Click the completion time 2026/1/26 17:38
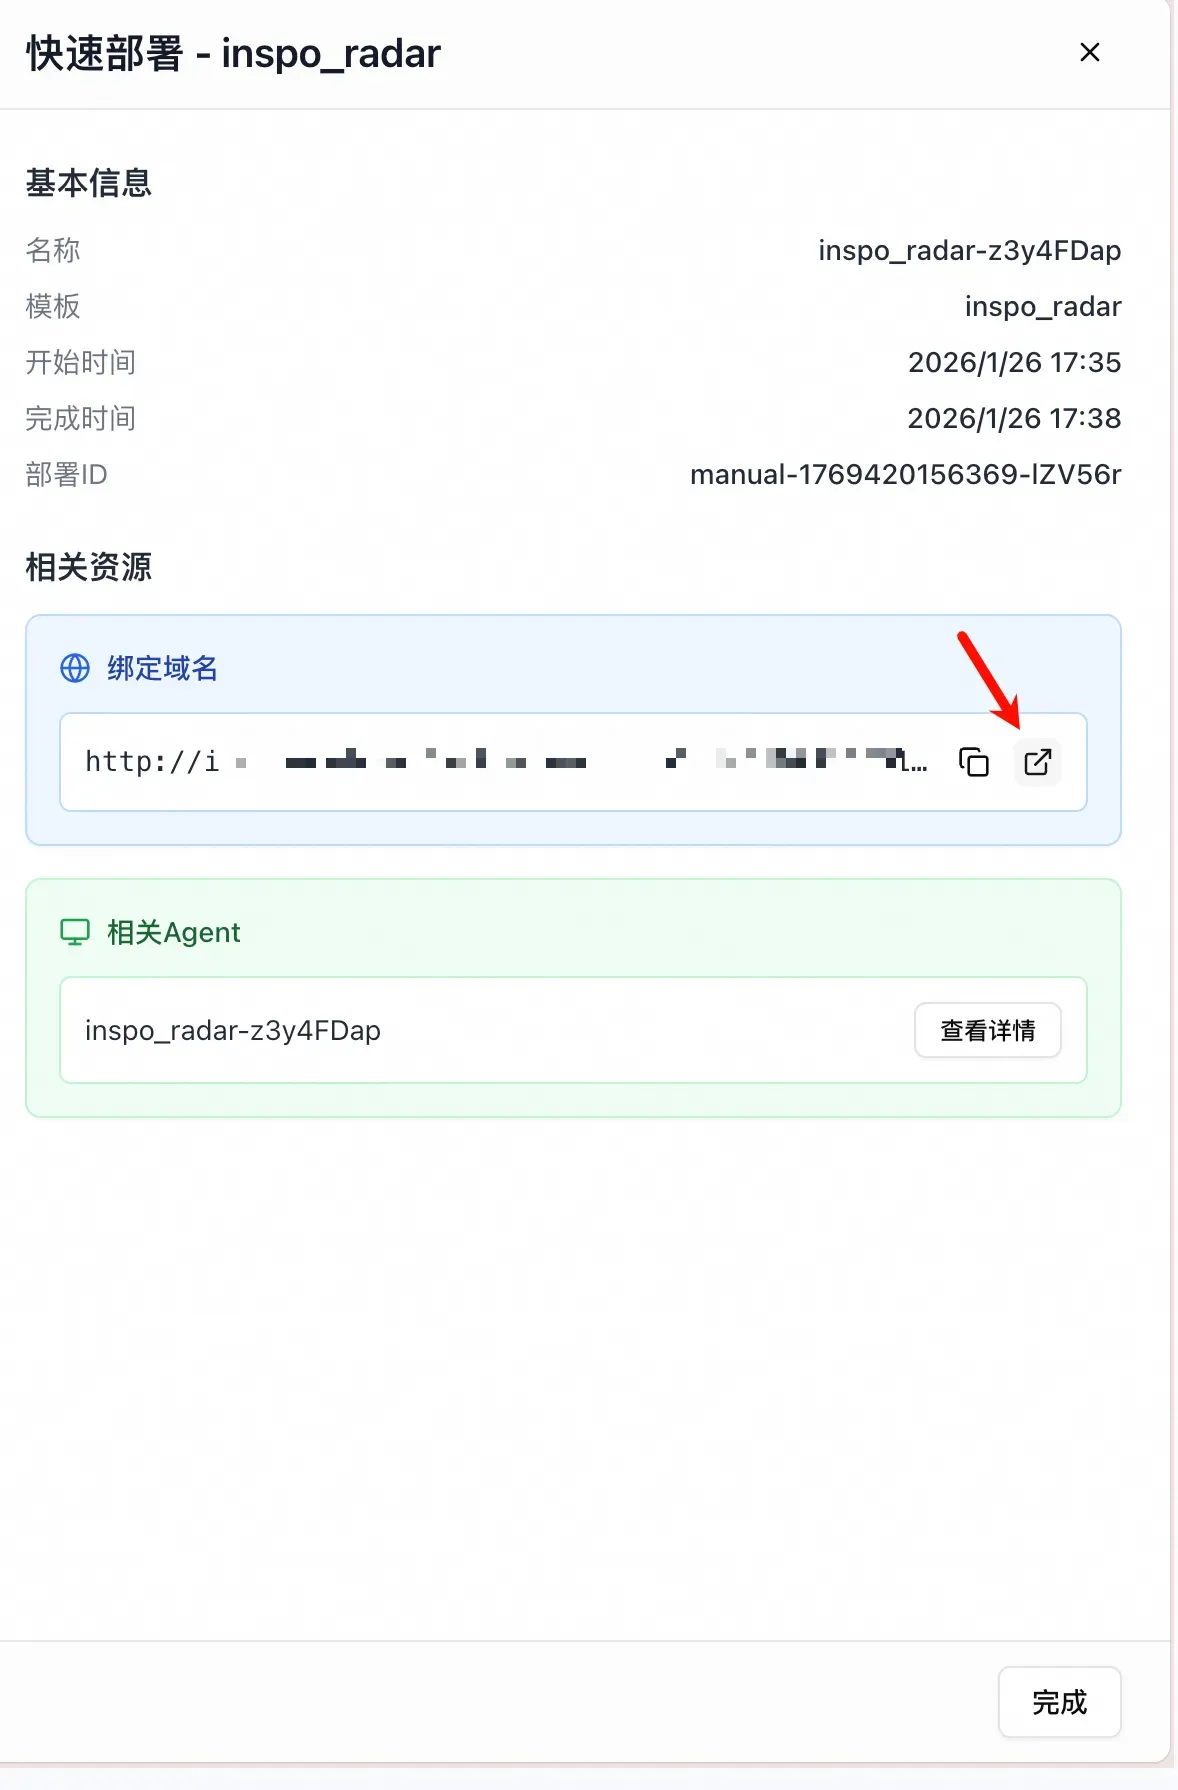Screen dimensions: 1178x1790 click(1014, 418)
